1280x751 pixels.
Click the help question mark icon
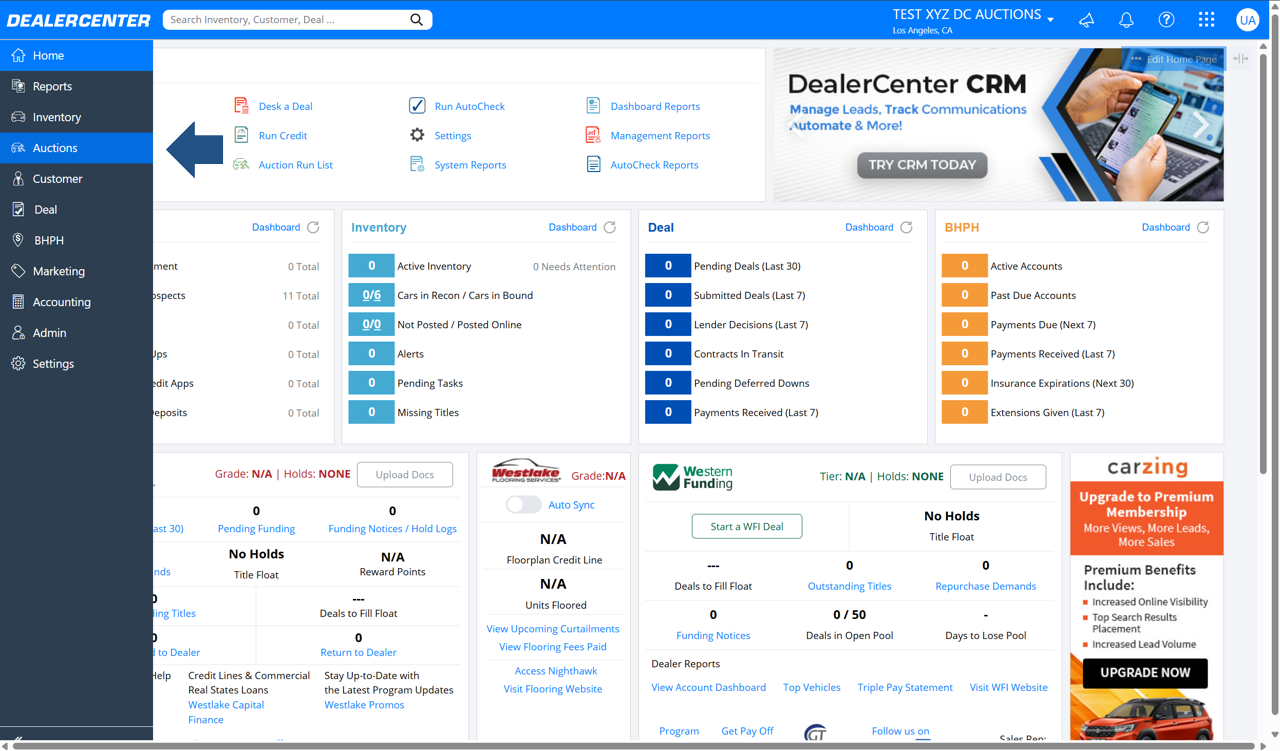tap(1166, 20)
